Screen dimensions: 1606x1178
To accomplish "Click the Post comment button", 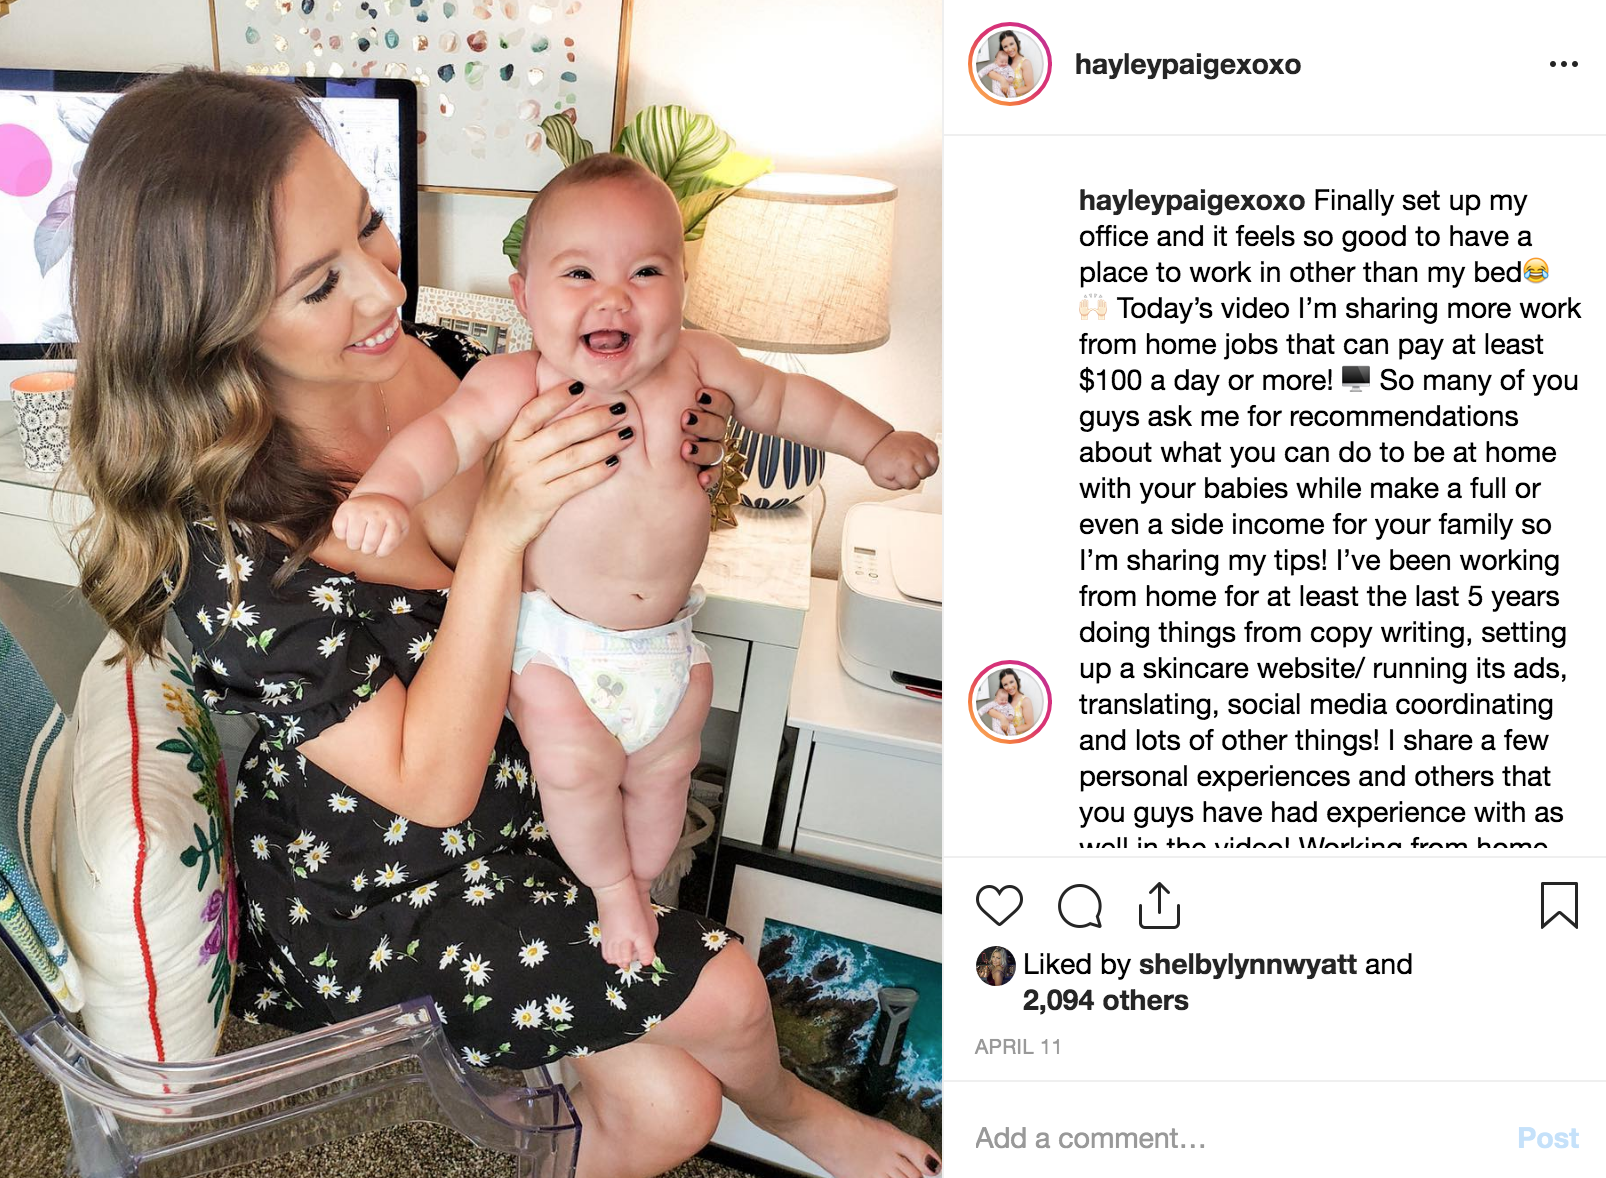I will (x=1548, y=1138).
